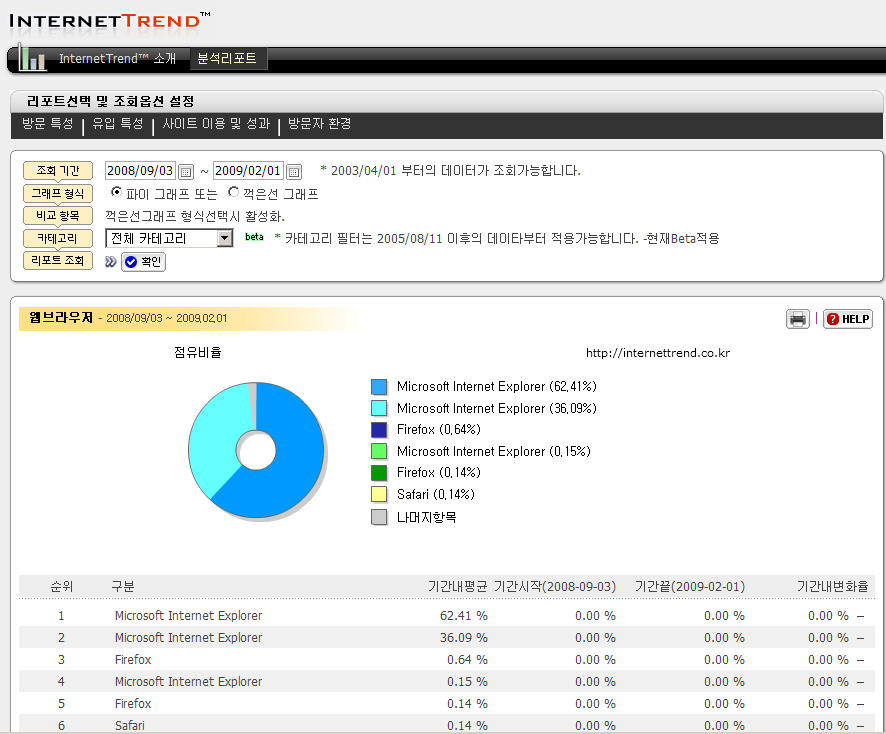Click the 카테고리 label button
The height and width of the screenshot is (734, 886).
(x=58, y=238)
